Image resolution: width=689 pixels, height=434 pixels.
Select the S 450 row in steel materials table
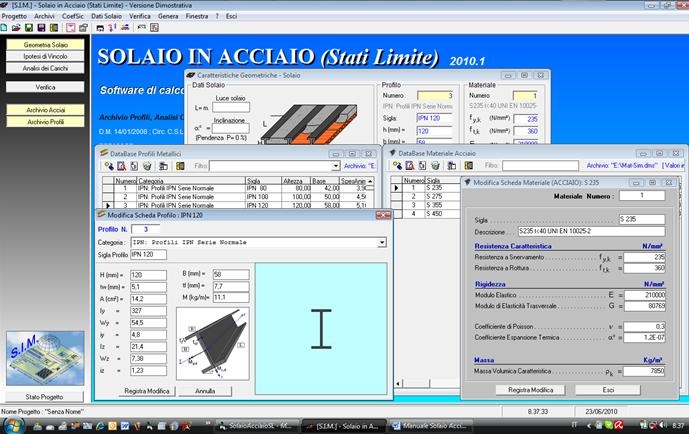[x=426, y=214]
